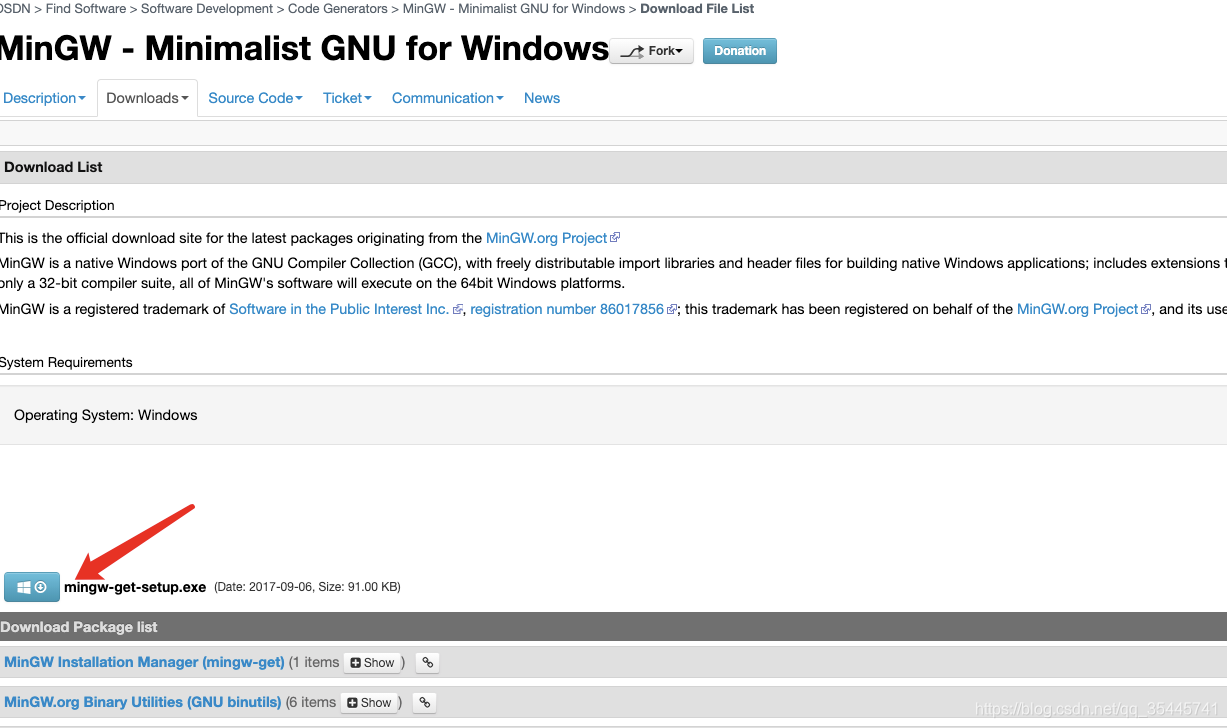Click MinGW Installation Manager (mingw-get) link
1227x728 pixels.
pos(144,662)
